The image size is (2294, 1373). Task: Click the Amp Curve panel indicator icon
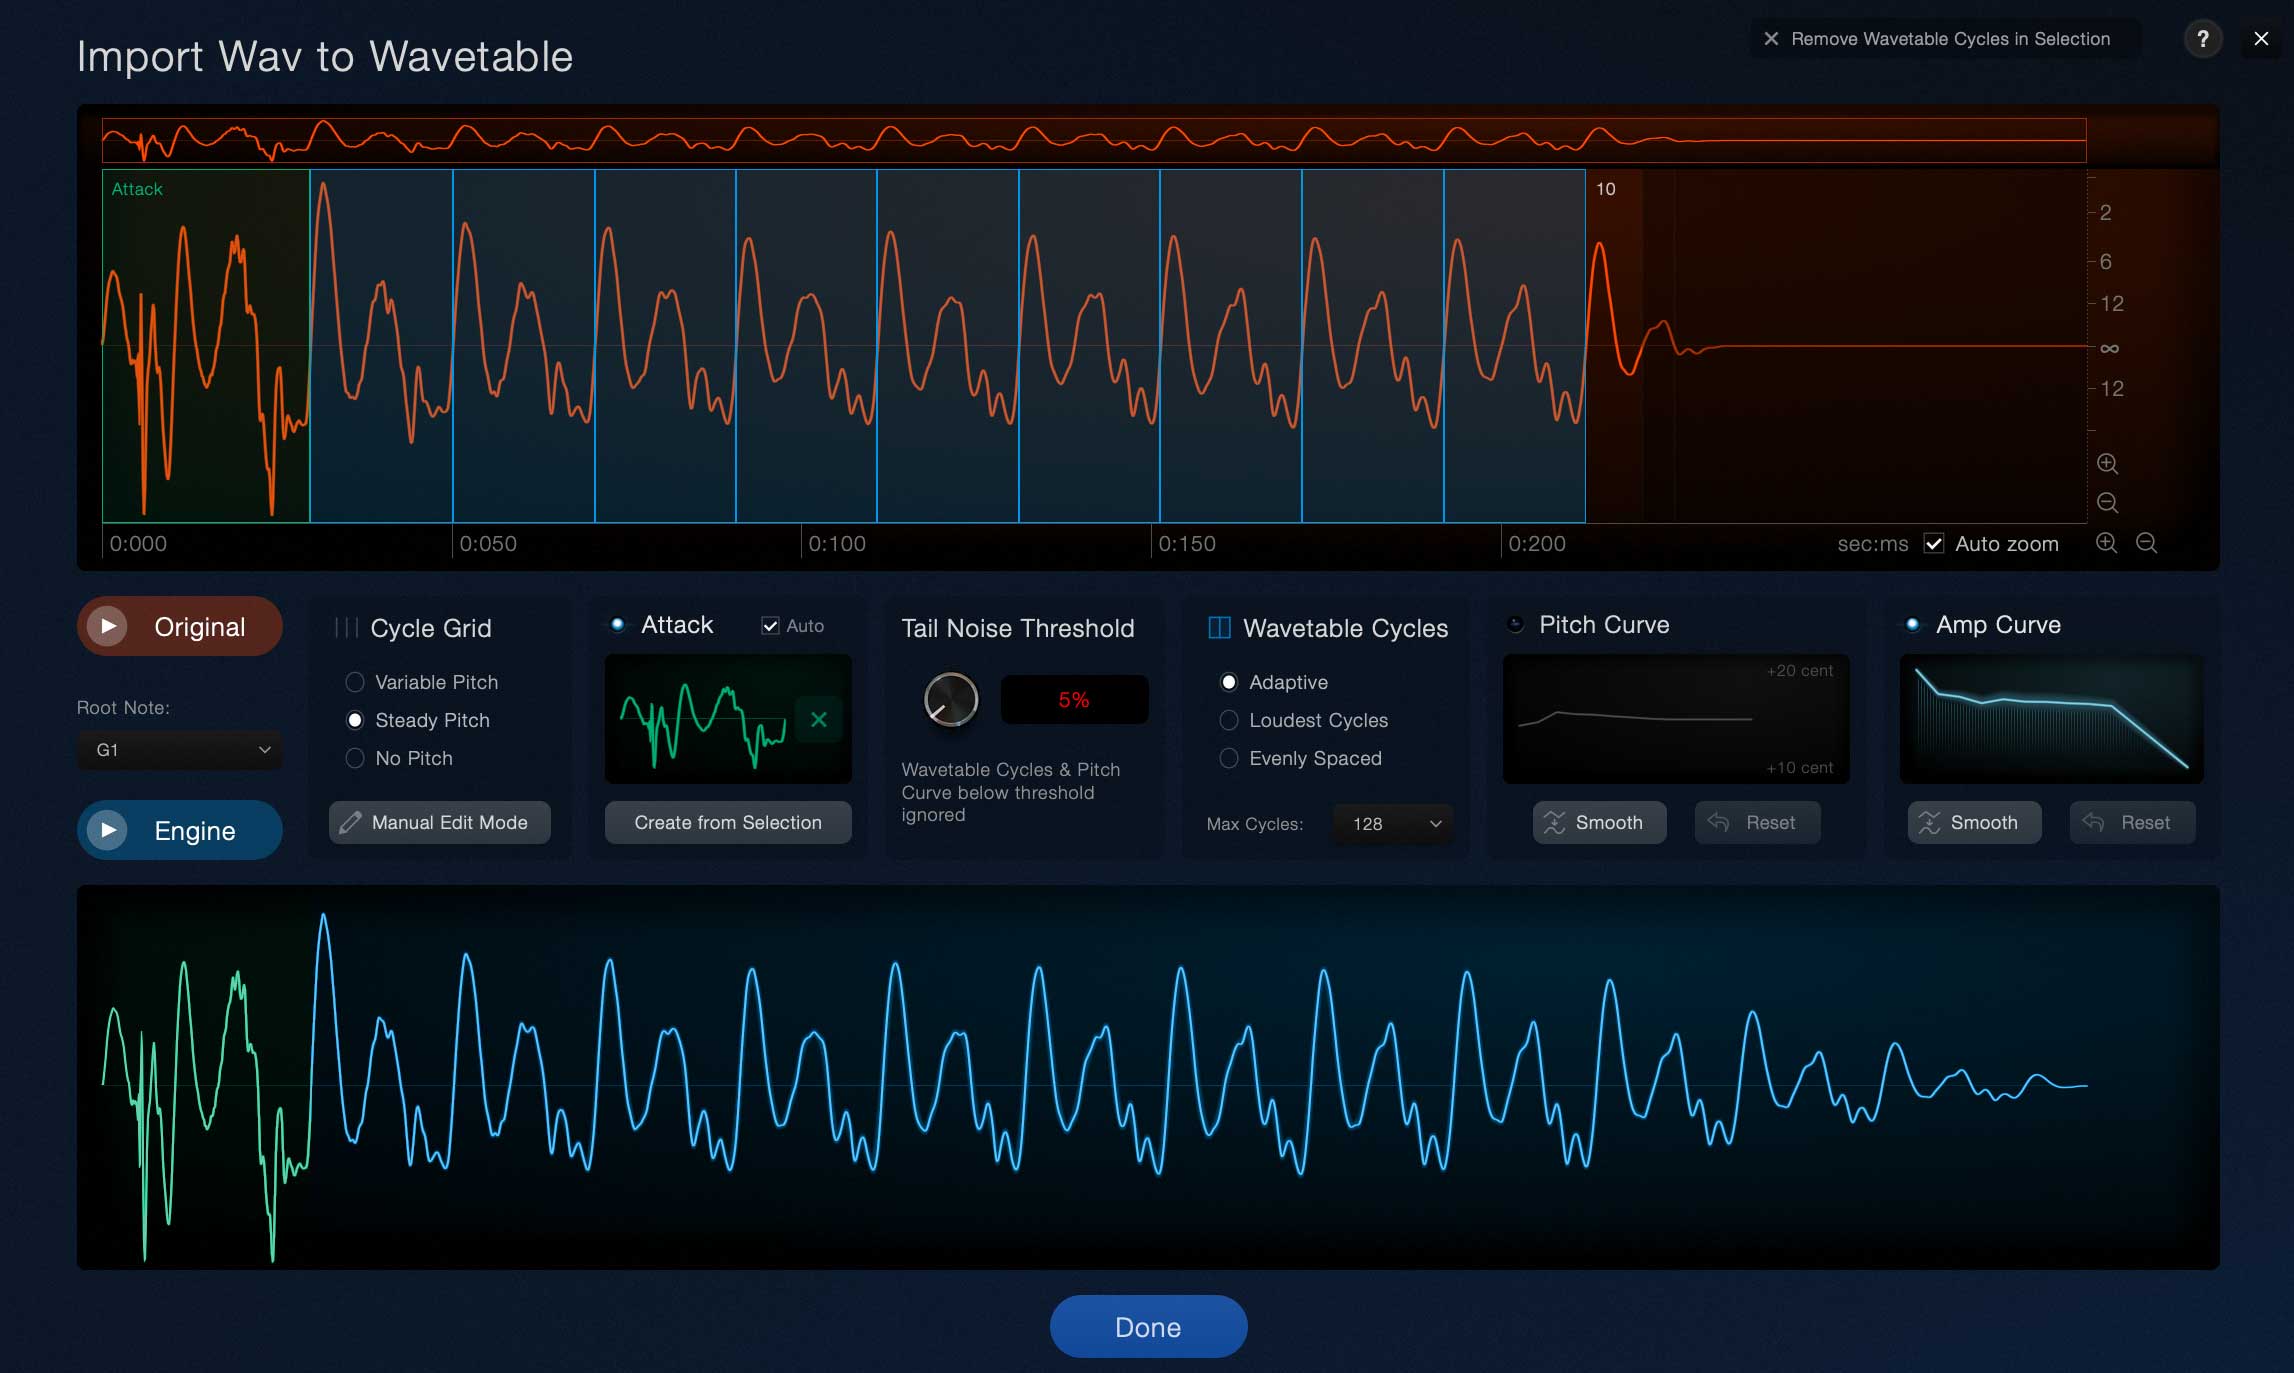coord(1913,624)
